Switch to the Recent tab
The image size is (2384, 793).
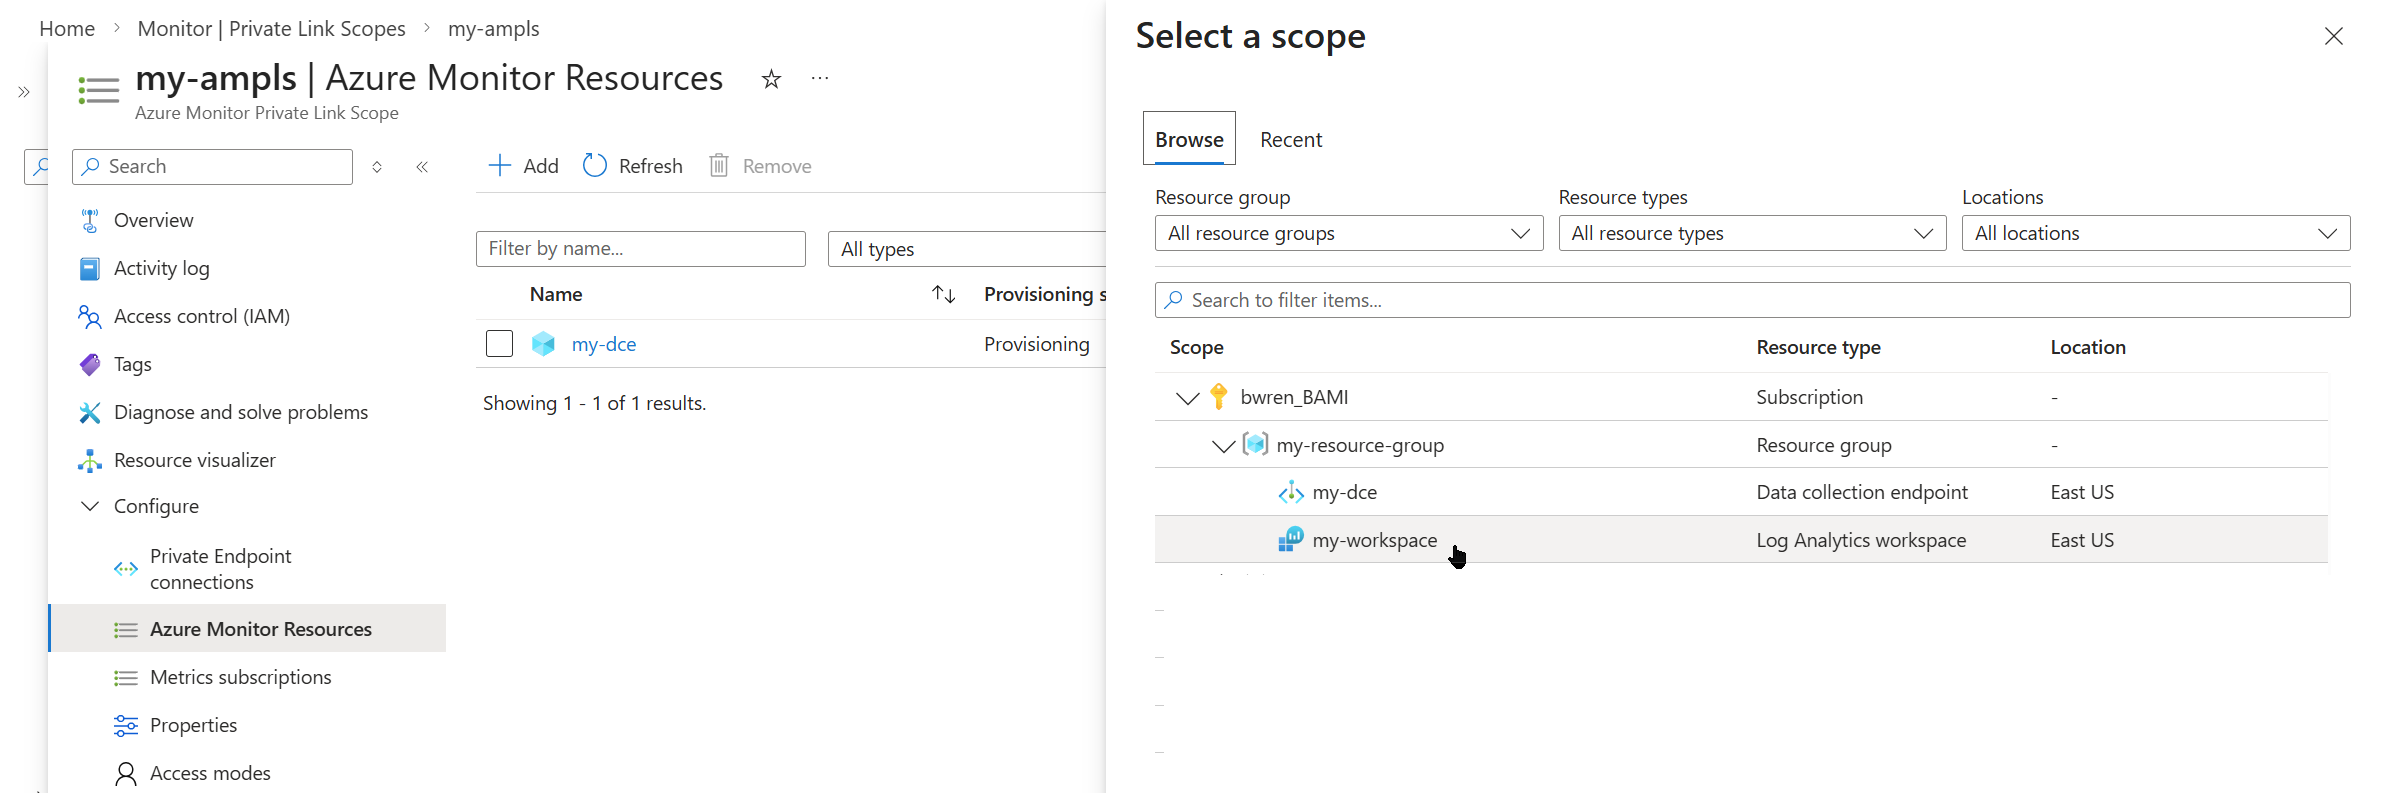click(1290, 140)
